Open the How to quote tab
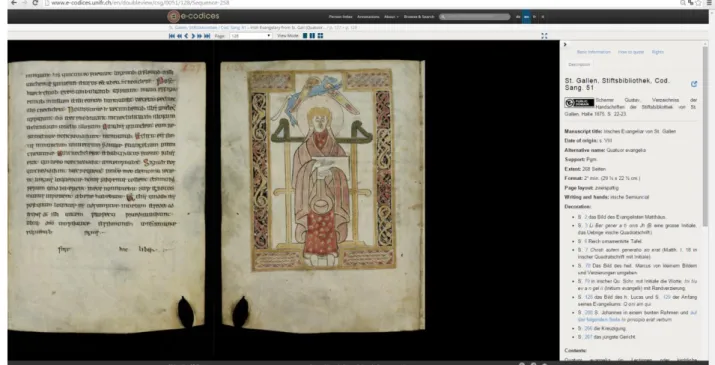The height and width of the screenshot is (365, 715). coord(631,52)
